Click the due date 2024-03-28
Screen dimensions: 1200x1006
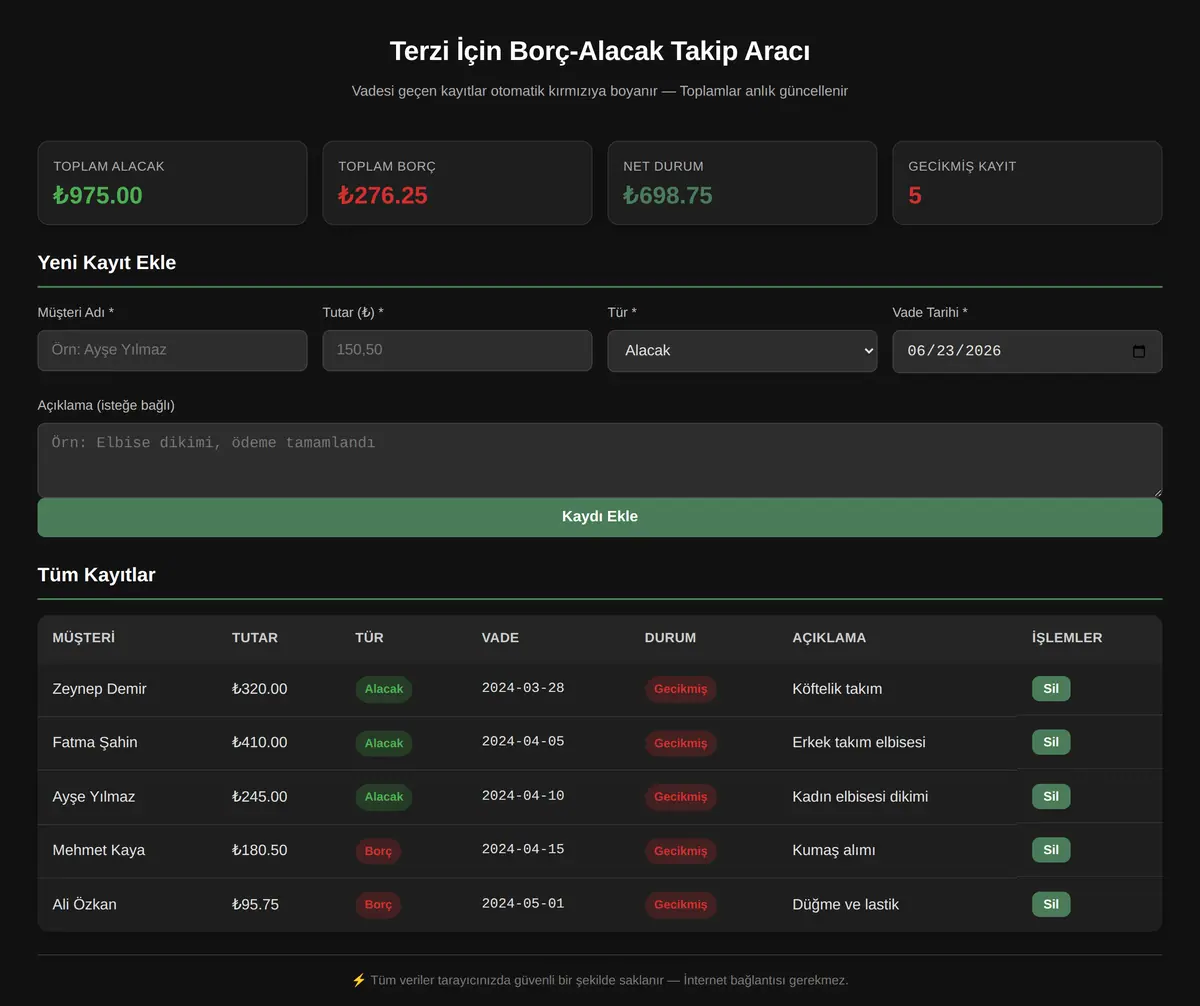523,688
